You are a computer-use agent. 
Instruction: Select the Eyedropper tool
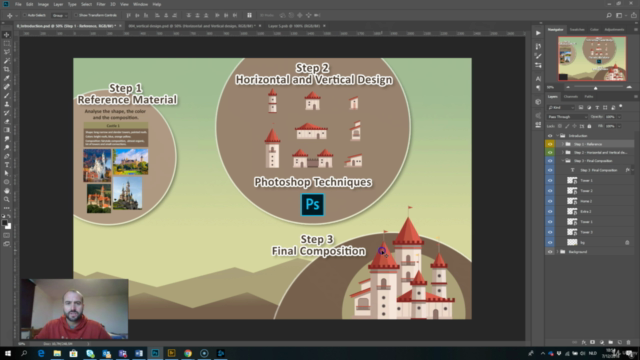pos(7,78)
